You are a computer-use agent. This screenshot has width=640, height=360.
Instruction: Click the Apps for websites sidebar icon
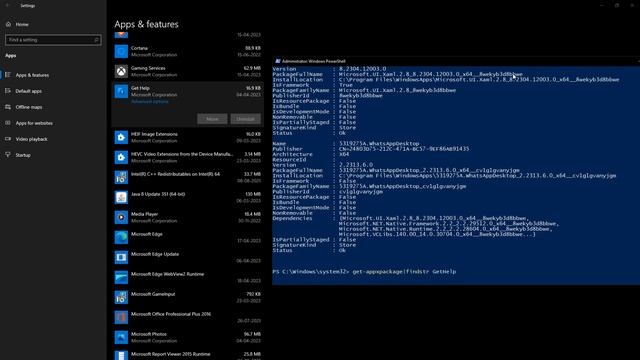point(8,123)
